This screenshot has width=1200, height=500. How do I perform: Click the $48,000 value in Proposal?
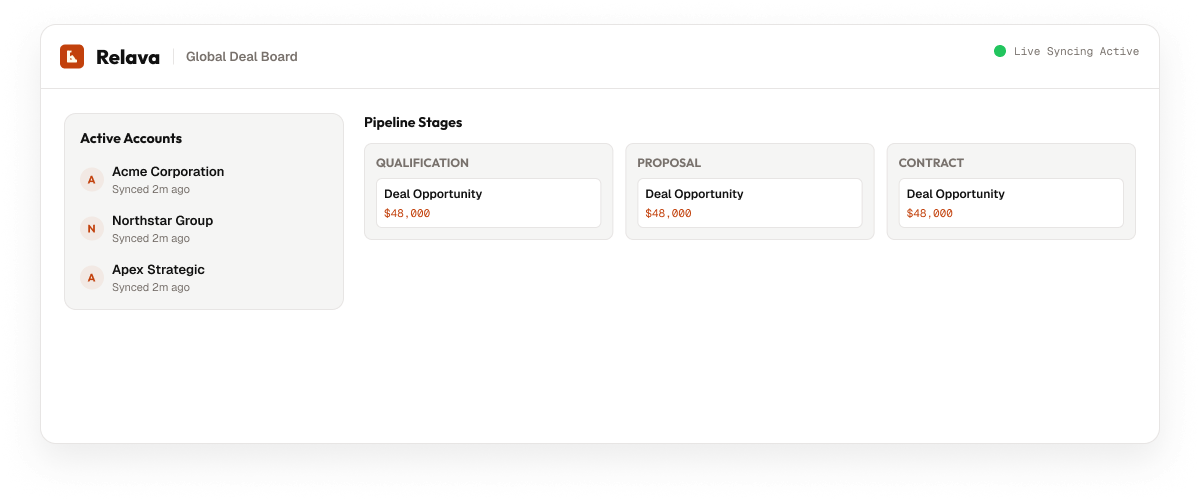tap(668, 213)
